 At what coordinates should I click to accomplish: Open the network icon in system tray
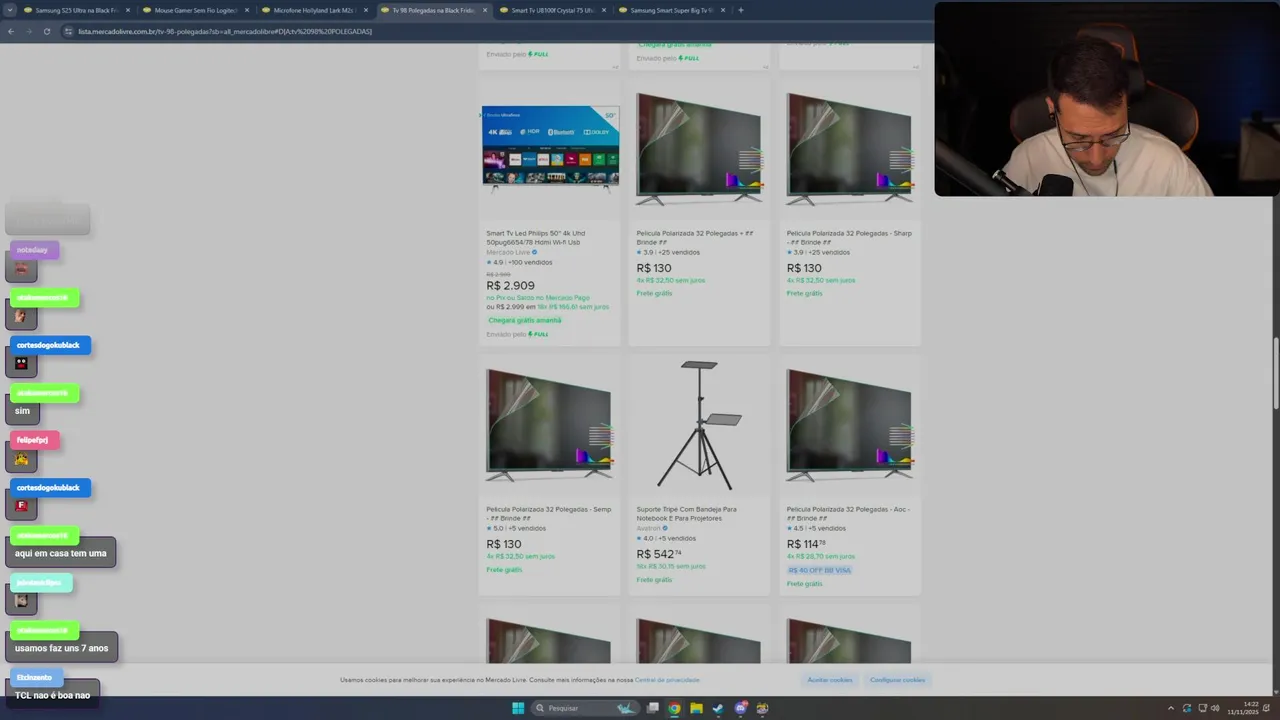pos(1202,708)
